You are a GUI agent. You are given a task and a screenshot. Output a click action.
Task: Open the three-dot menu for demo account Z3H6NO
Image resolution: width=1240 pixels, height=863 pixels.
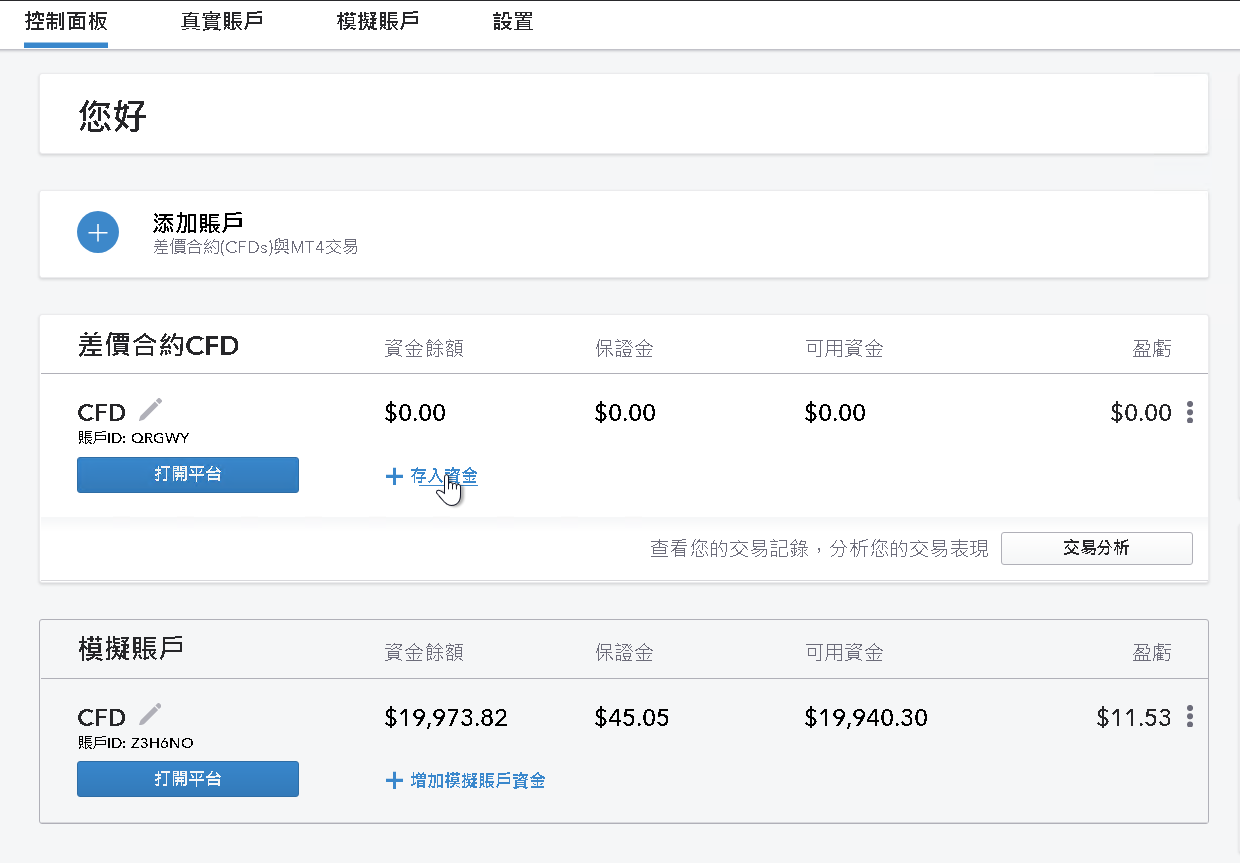[1190, 715]
